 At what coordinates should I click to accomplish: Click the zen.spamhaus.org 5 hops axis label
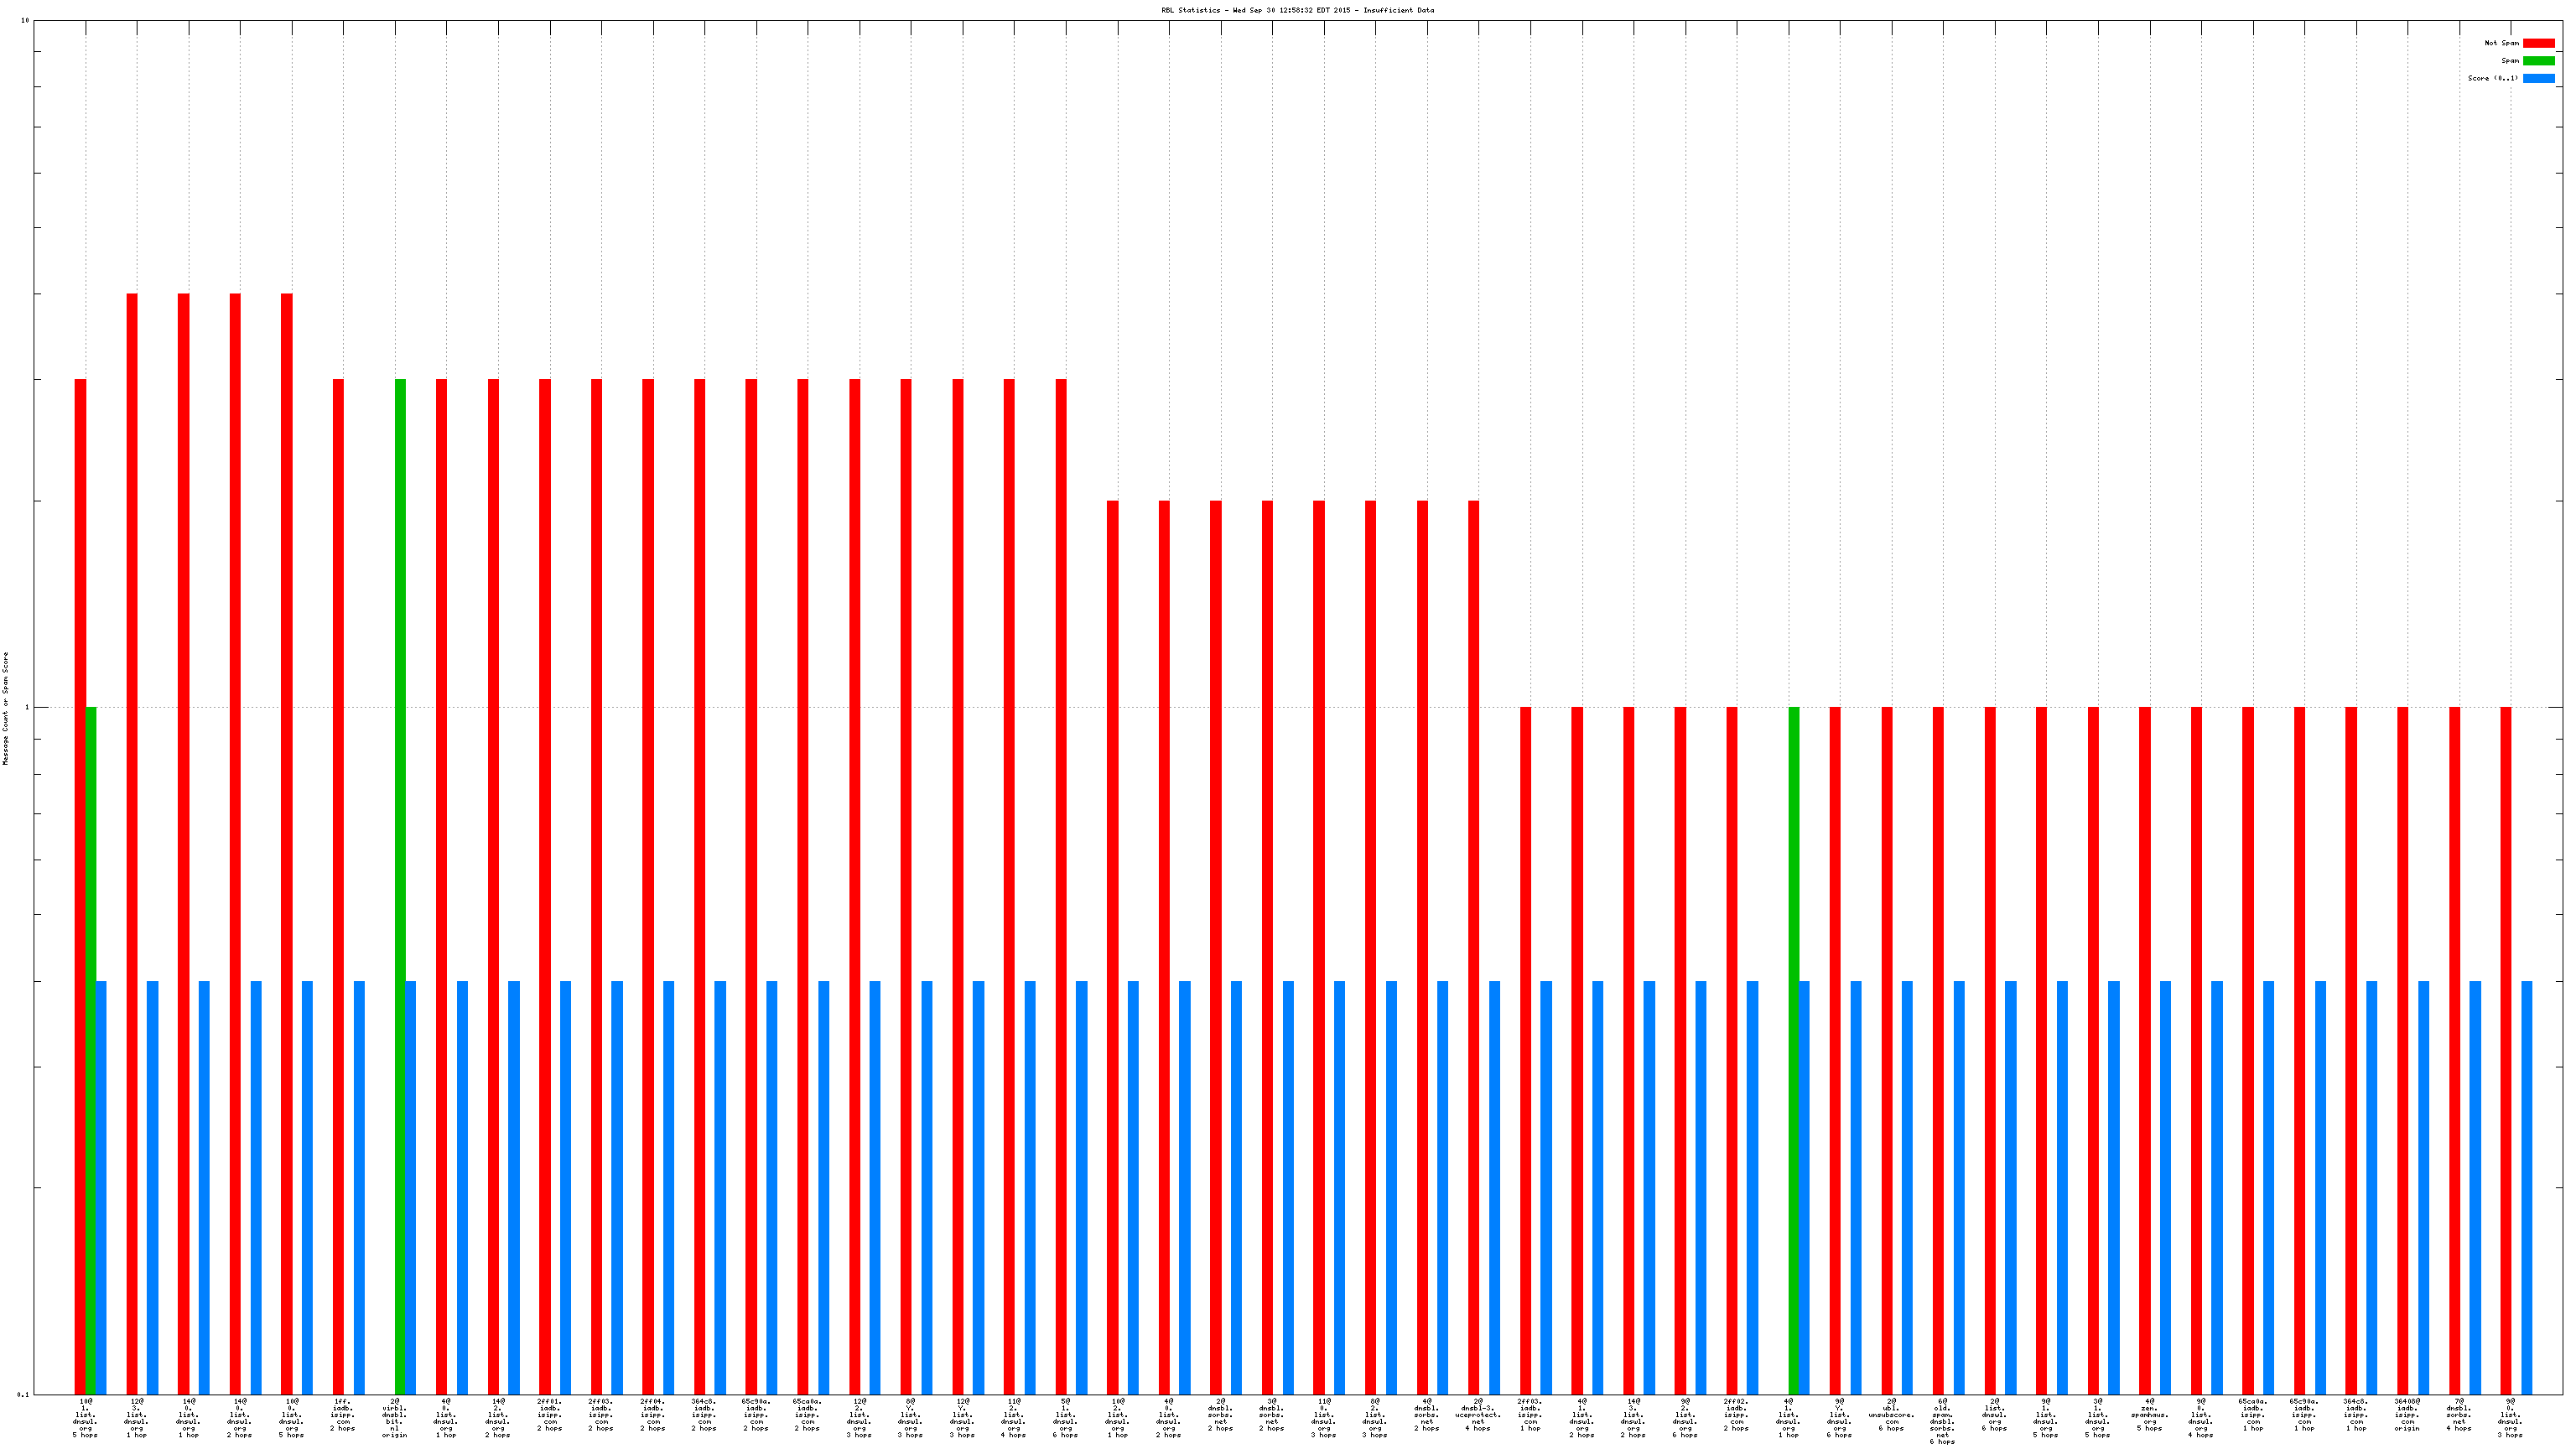[2149, 1415]
